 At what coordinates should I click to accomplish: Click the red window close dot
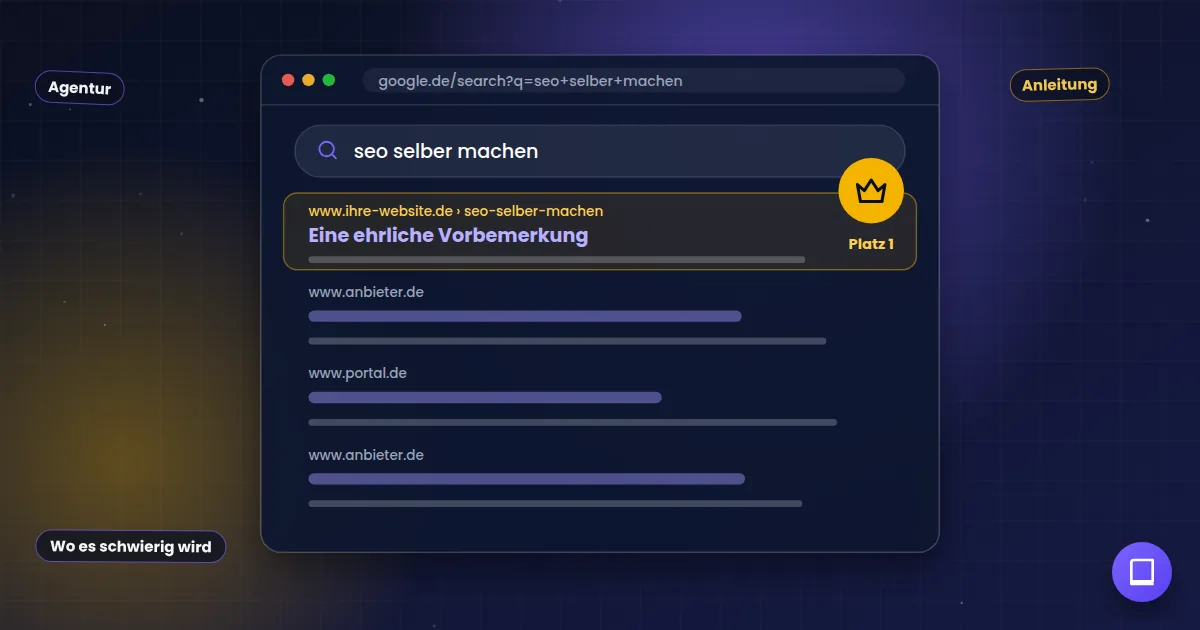point(288,80)
